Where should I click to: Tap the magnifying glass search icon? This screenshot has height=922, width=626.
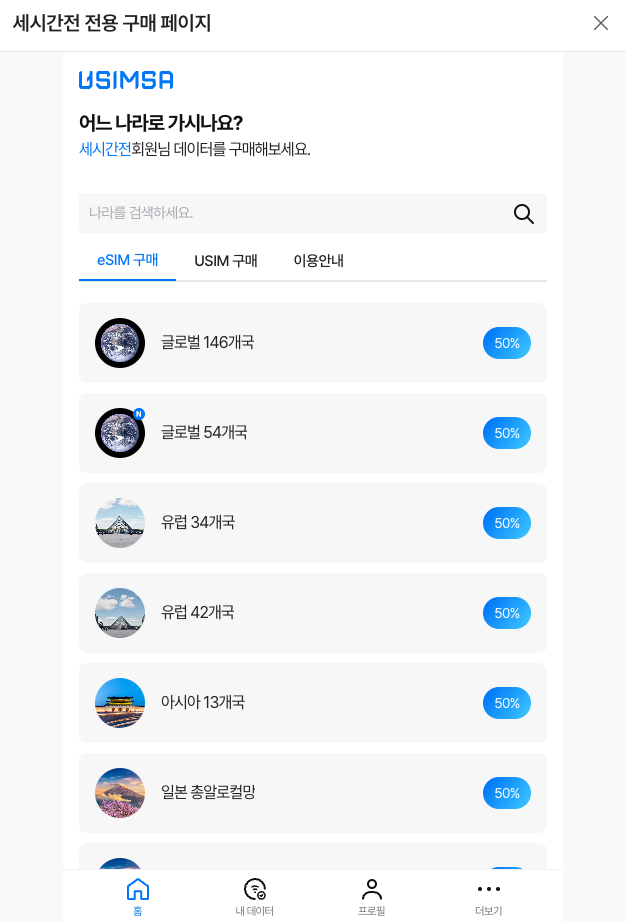(524, 213)
